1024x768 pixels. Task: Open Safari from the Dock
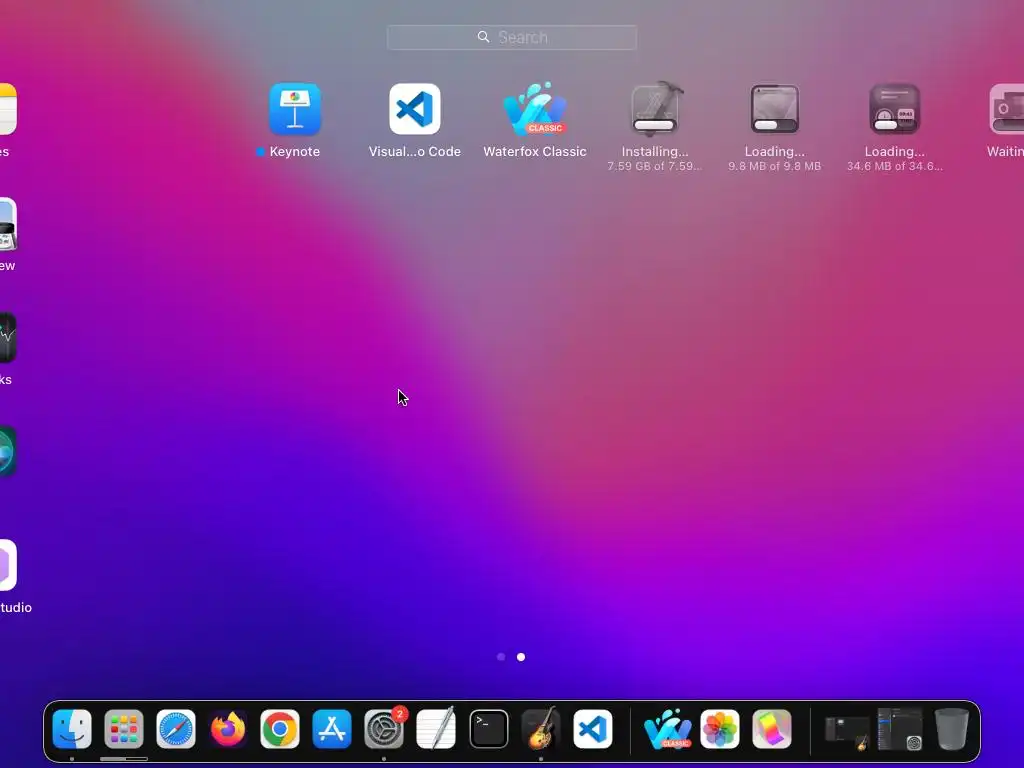point(176,729)
